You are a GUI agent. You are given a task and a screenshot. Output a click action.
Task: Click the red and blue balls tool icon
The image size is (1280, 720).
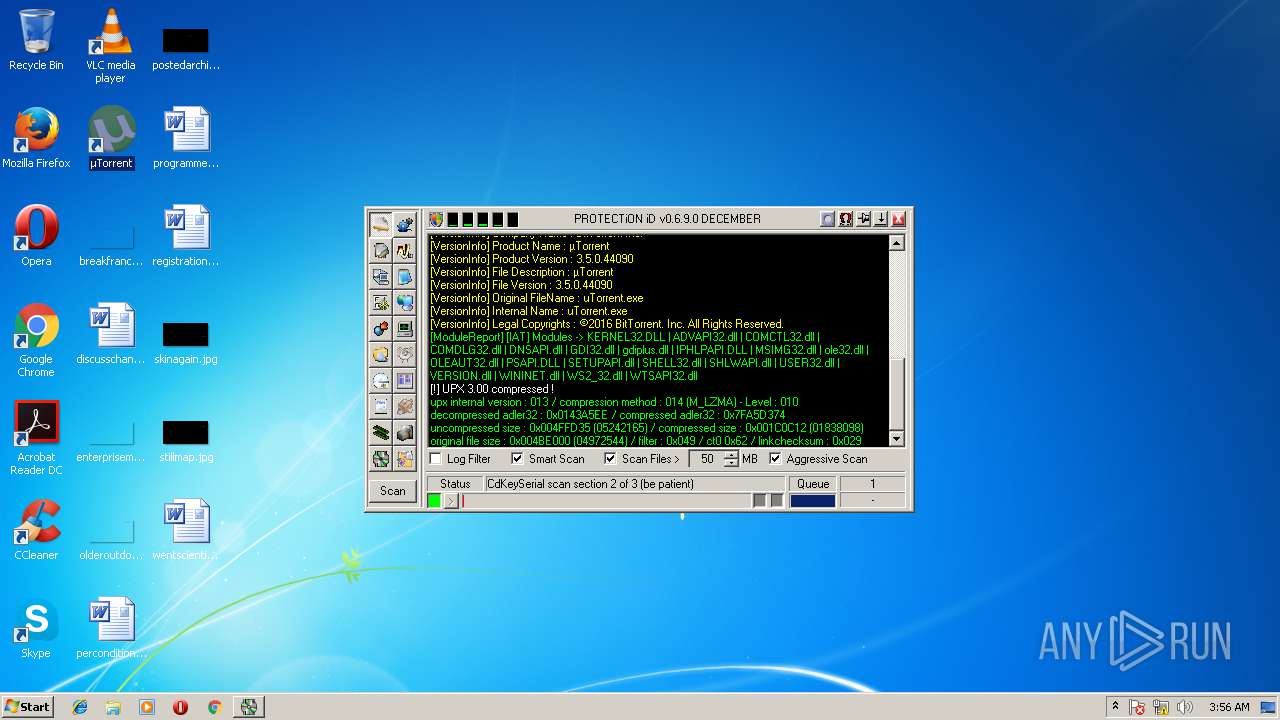381,328
